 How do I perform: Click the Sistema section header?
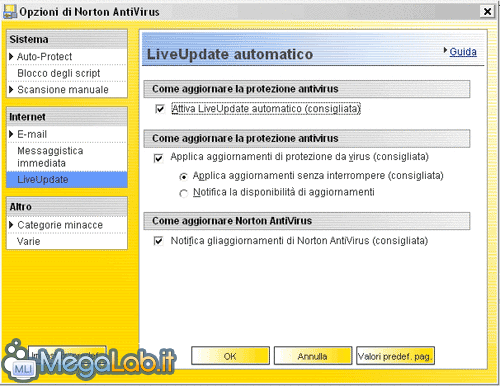(67, 39)
